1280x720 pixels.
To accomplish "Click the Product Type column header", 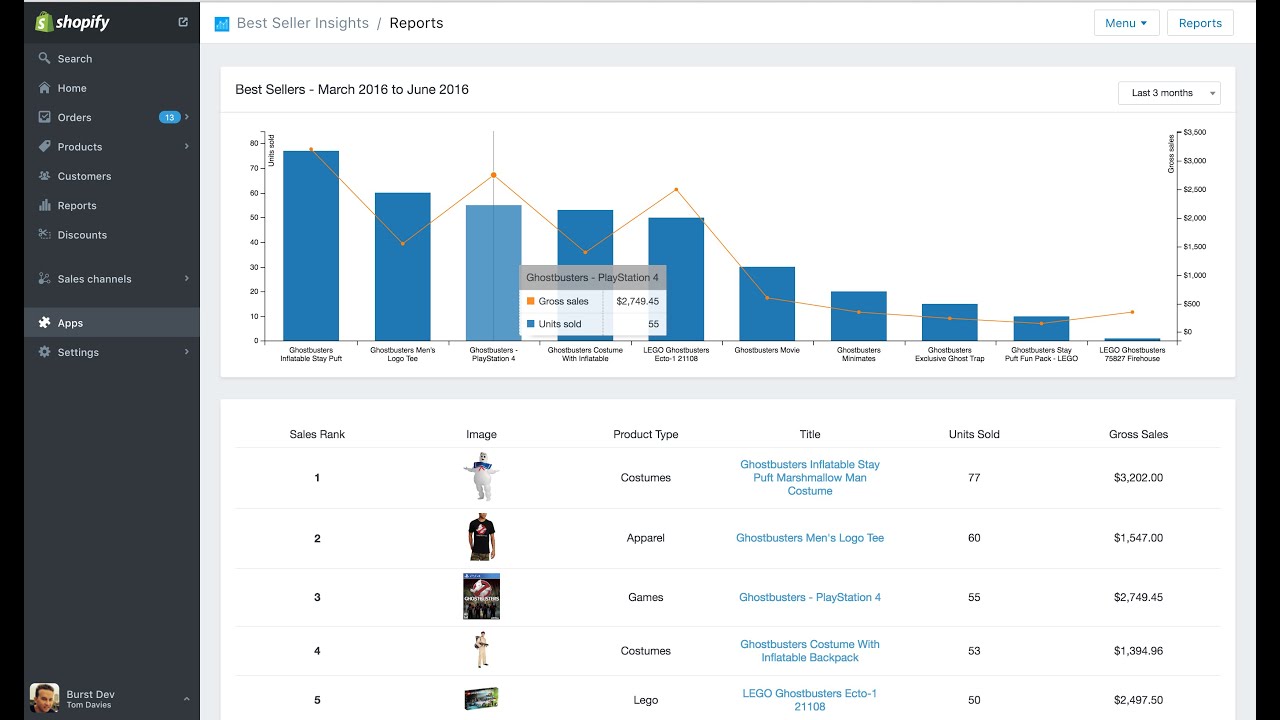I will pos(646,434).
